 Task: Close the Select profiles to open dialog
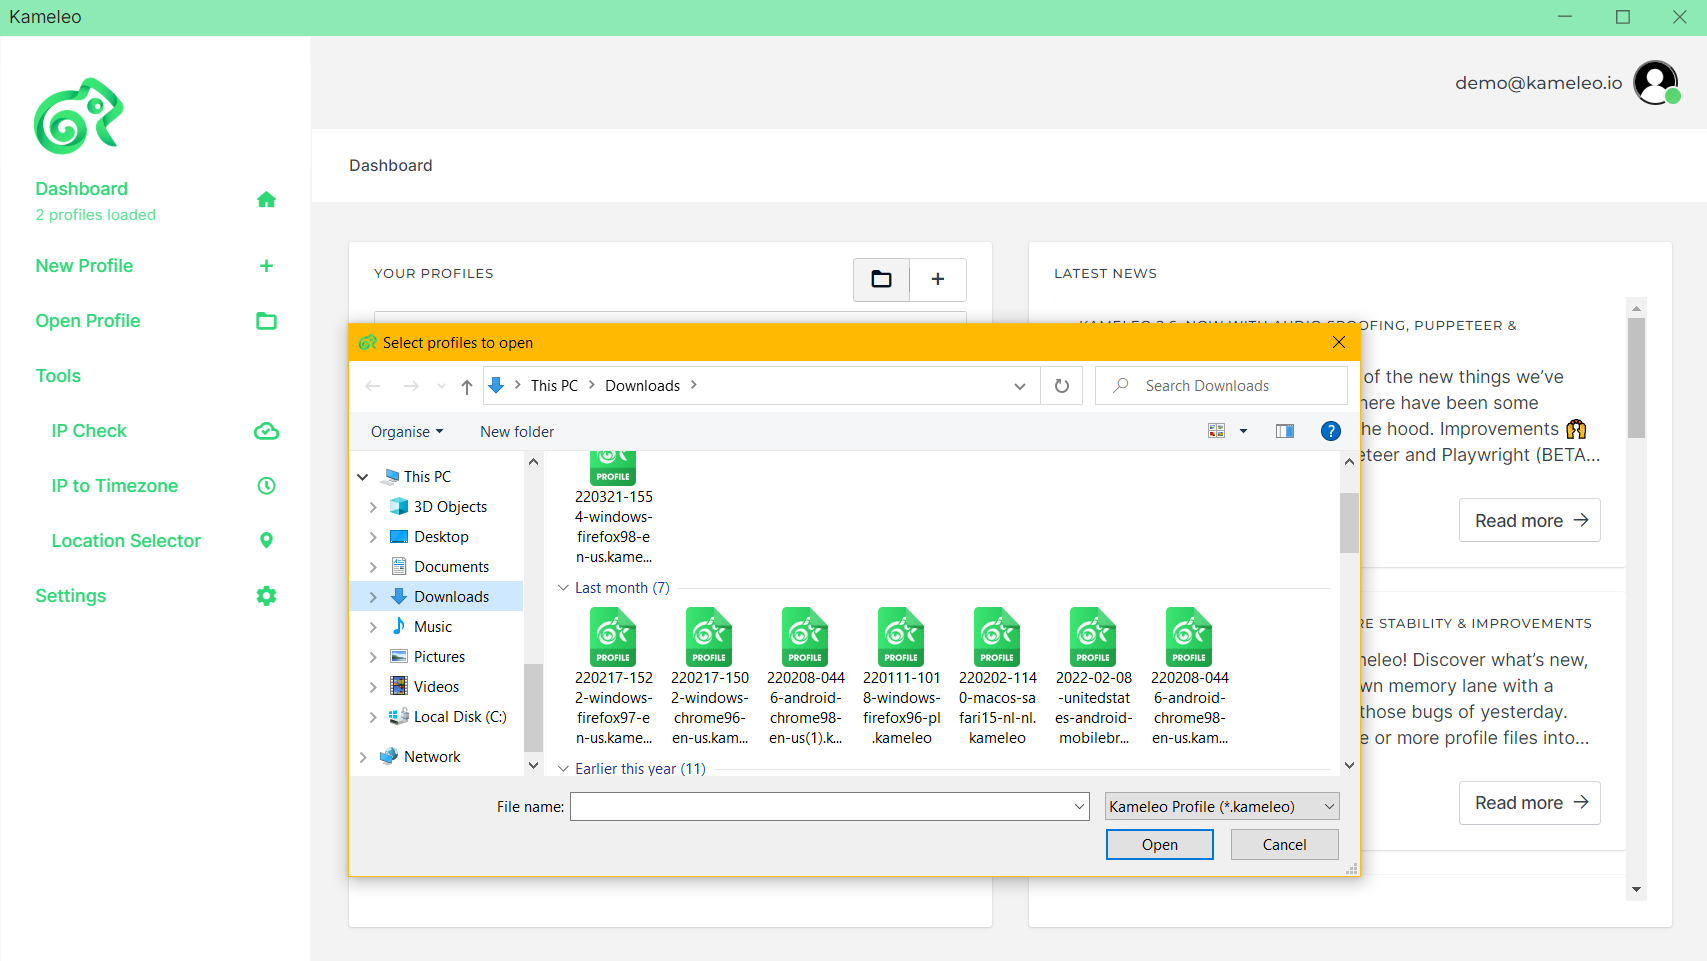coord(1339,343)
